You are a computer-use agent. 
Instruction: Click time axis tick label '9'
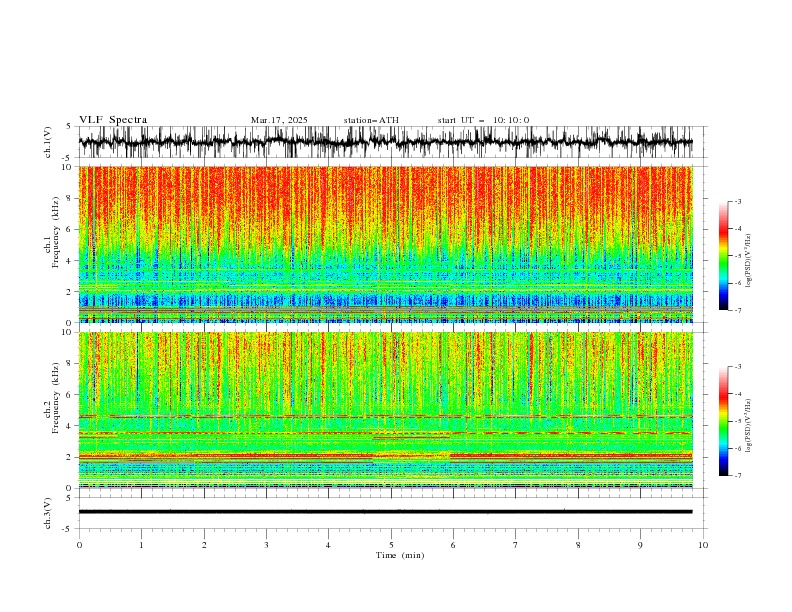point(640,545)
